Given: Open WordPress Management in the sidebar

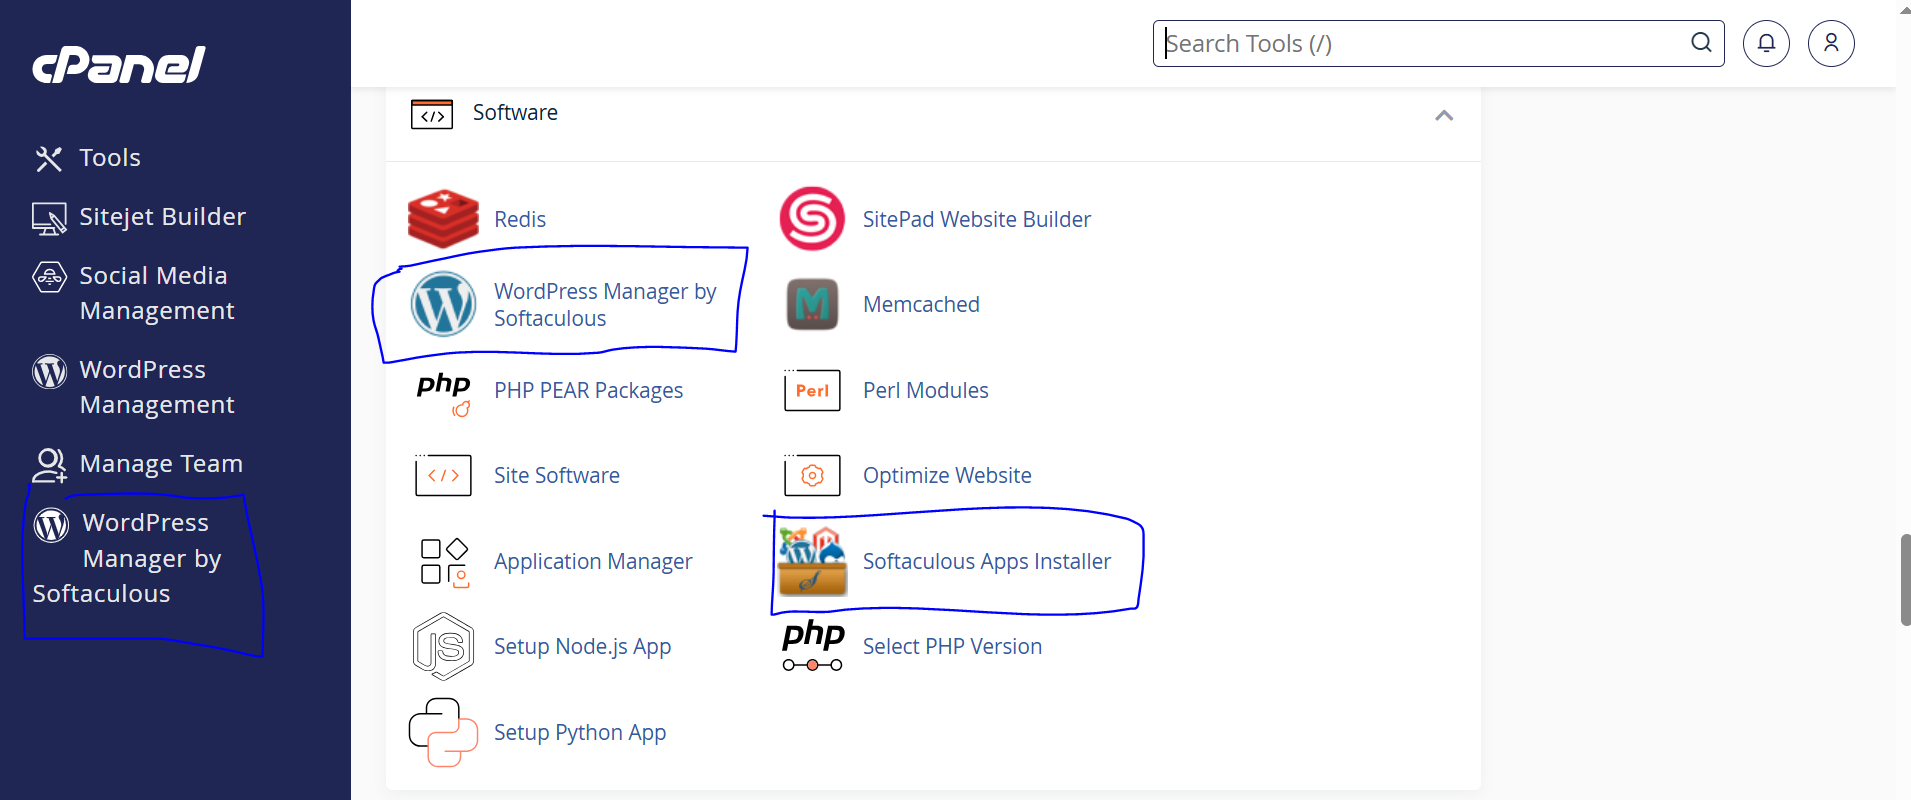Looking at the screenshot, I should coord(156,387).
